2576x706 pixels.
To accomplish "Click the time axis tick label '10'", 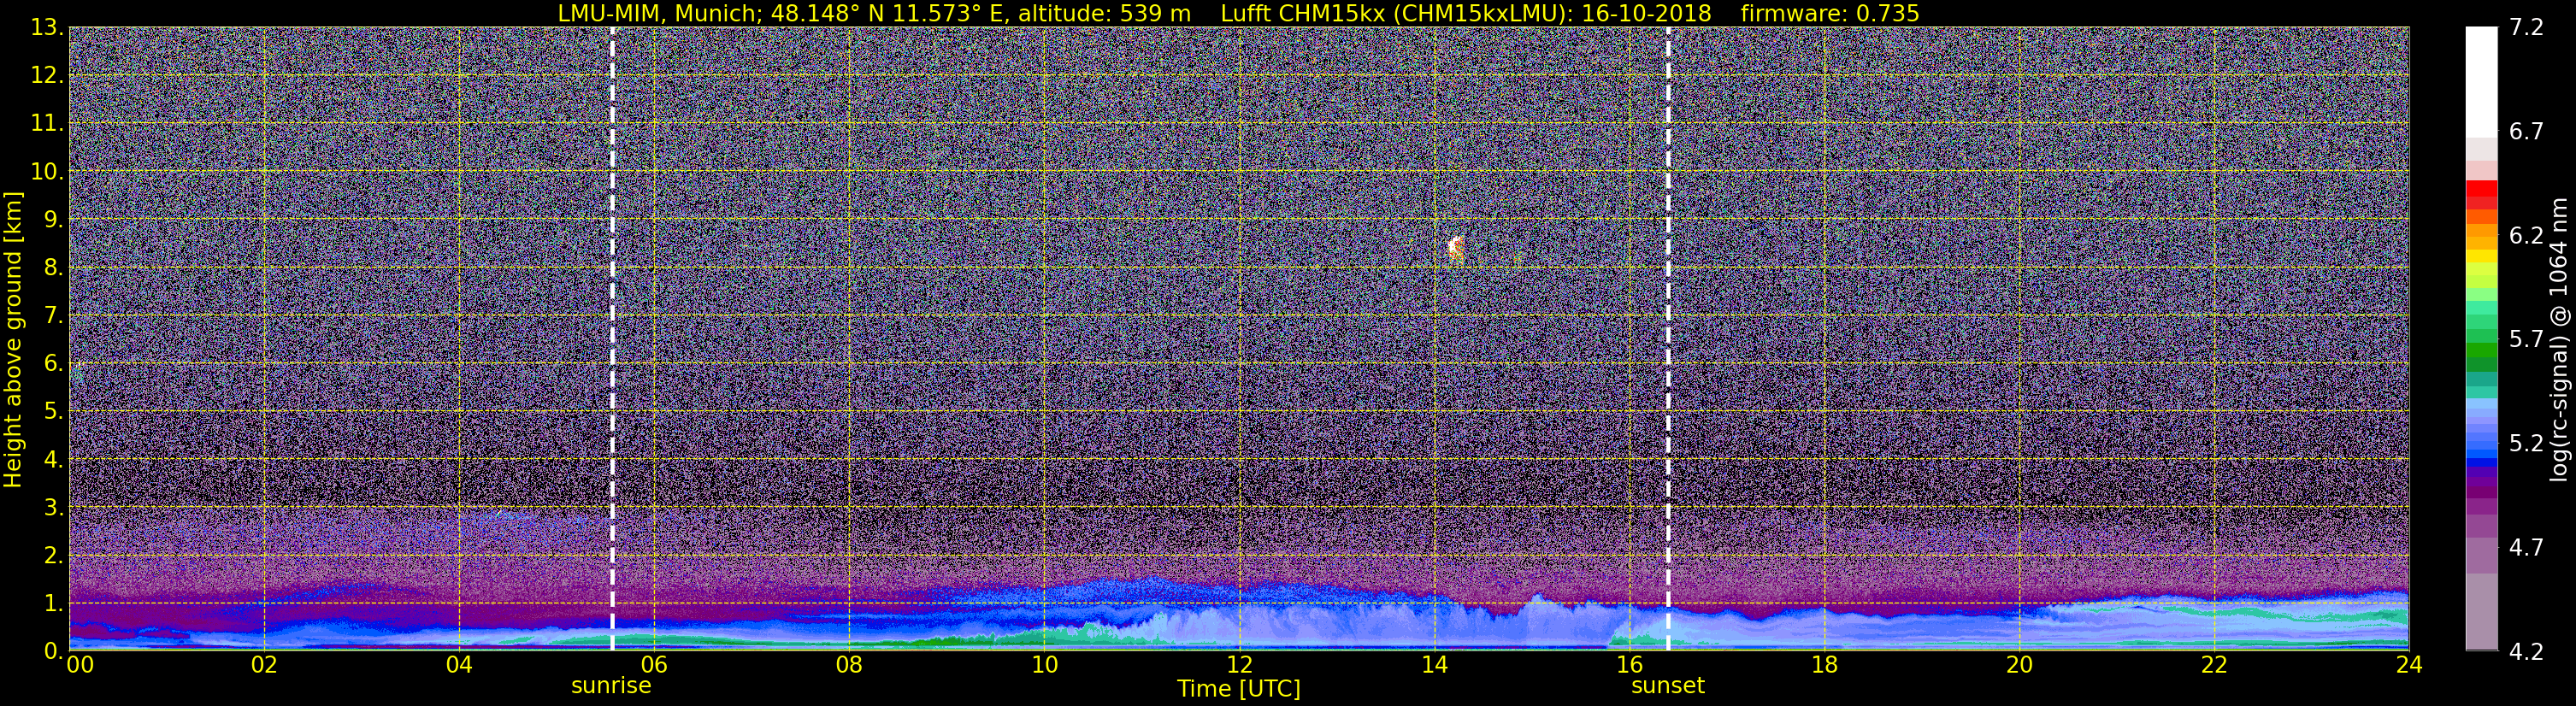I will (x=1044, y=665).
